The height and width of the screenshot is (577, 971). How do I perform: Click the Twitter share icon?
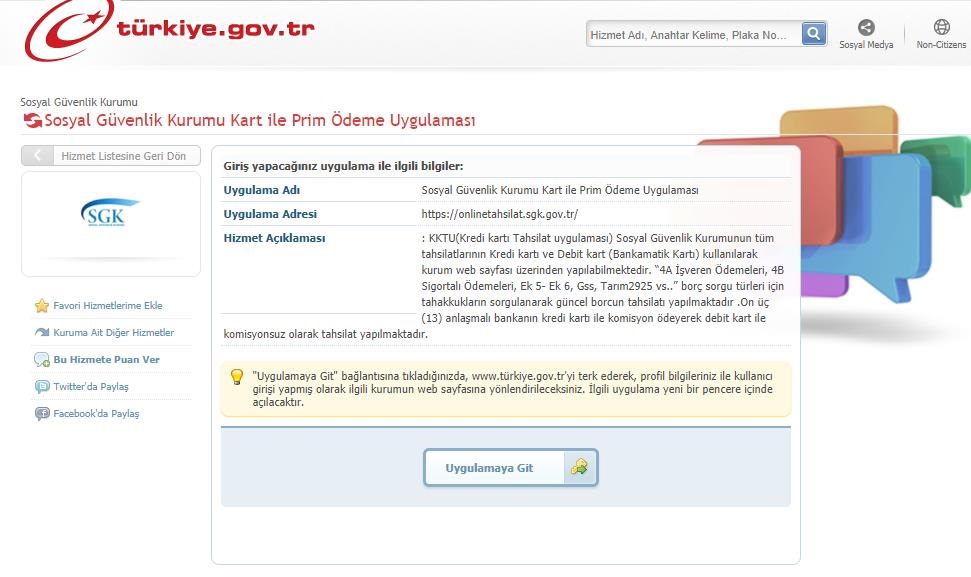coord(42,387)
